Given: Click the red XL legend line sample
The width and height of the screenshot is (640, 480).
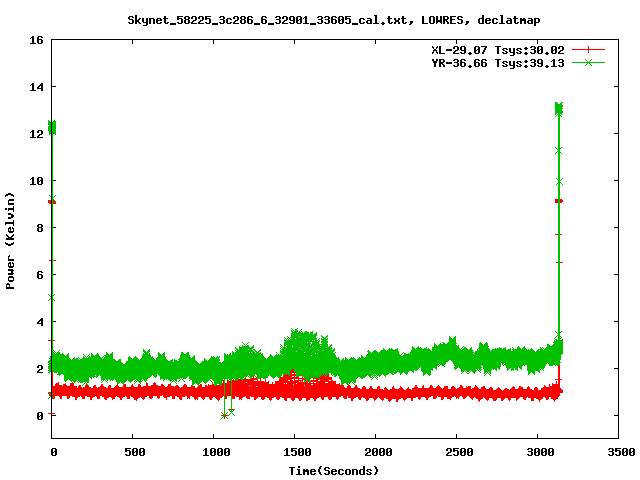Looking at the screenshot, I should [588, 50].
